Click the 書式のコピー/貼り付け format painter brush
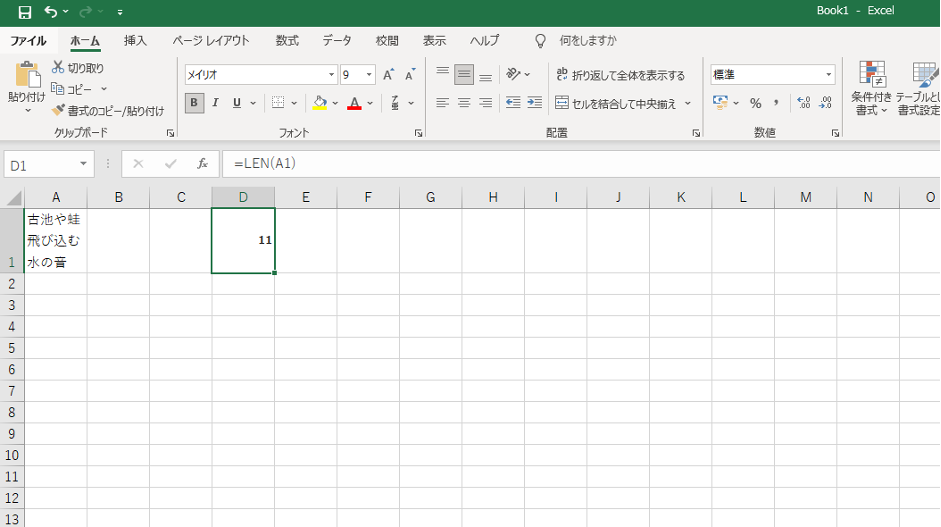Image resolution: width=941 pixels, height=527 pixels. (x=58, y=110)
